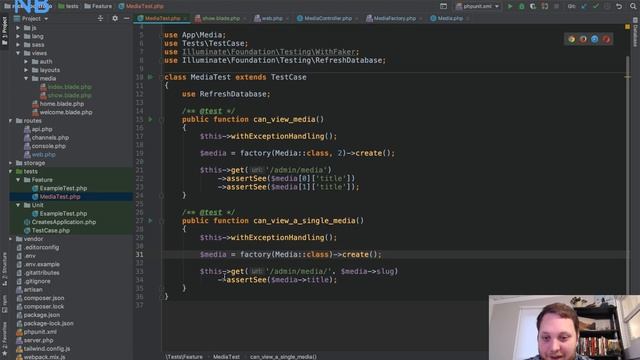
Task: Open preview in Safari browser icon
Action: tap(595, 39)
